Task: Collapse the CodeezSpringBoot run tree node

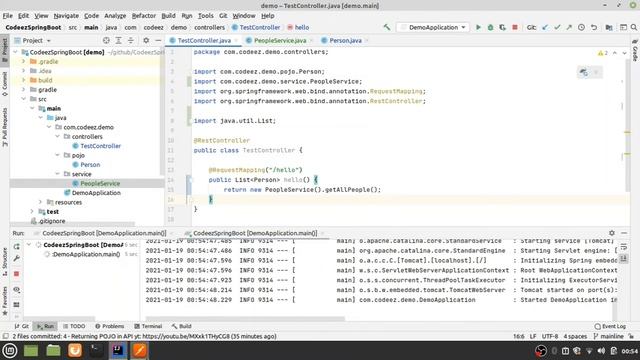Action: pyautogui.click(x=29, y=245)
